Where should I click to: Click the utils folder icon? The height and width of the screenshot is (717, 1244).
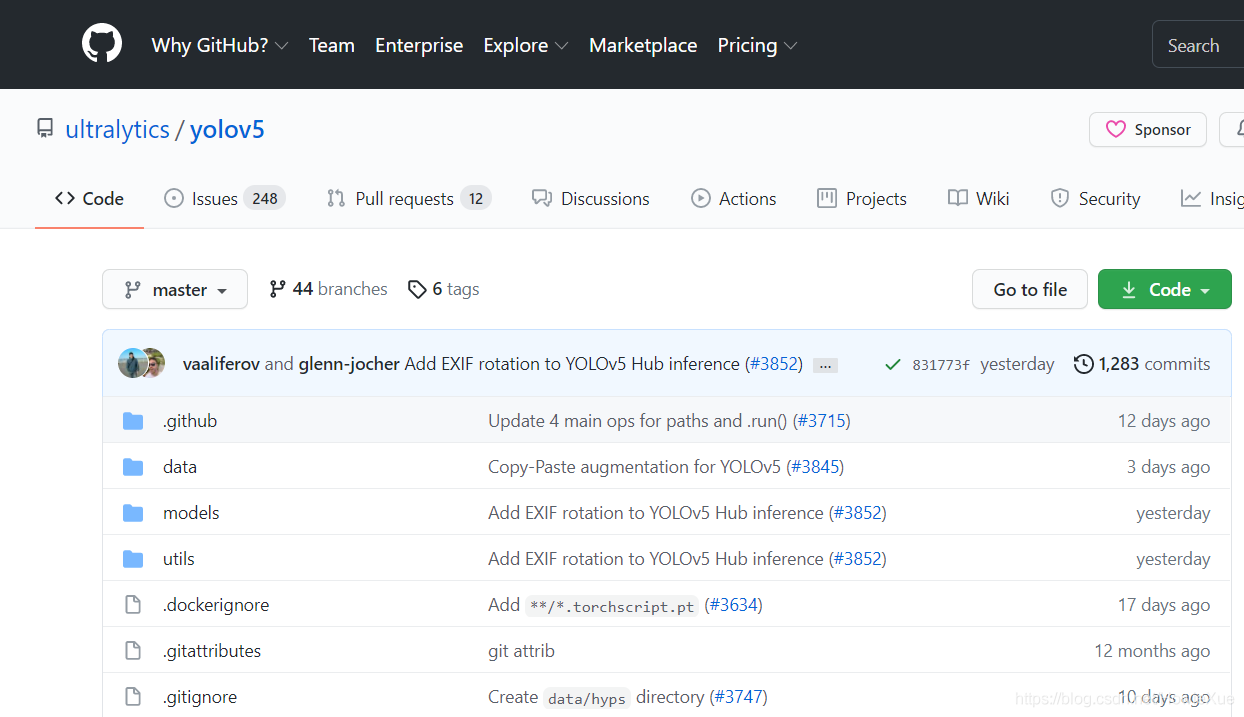pos(133,559)
